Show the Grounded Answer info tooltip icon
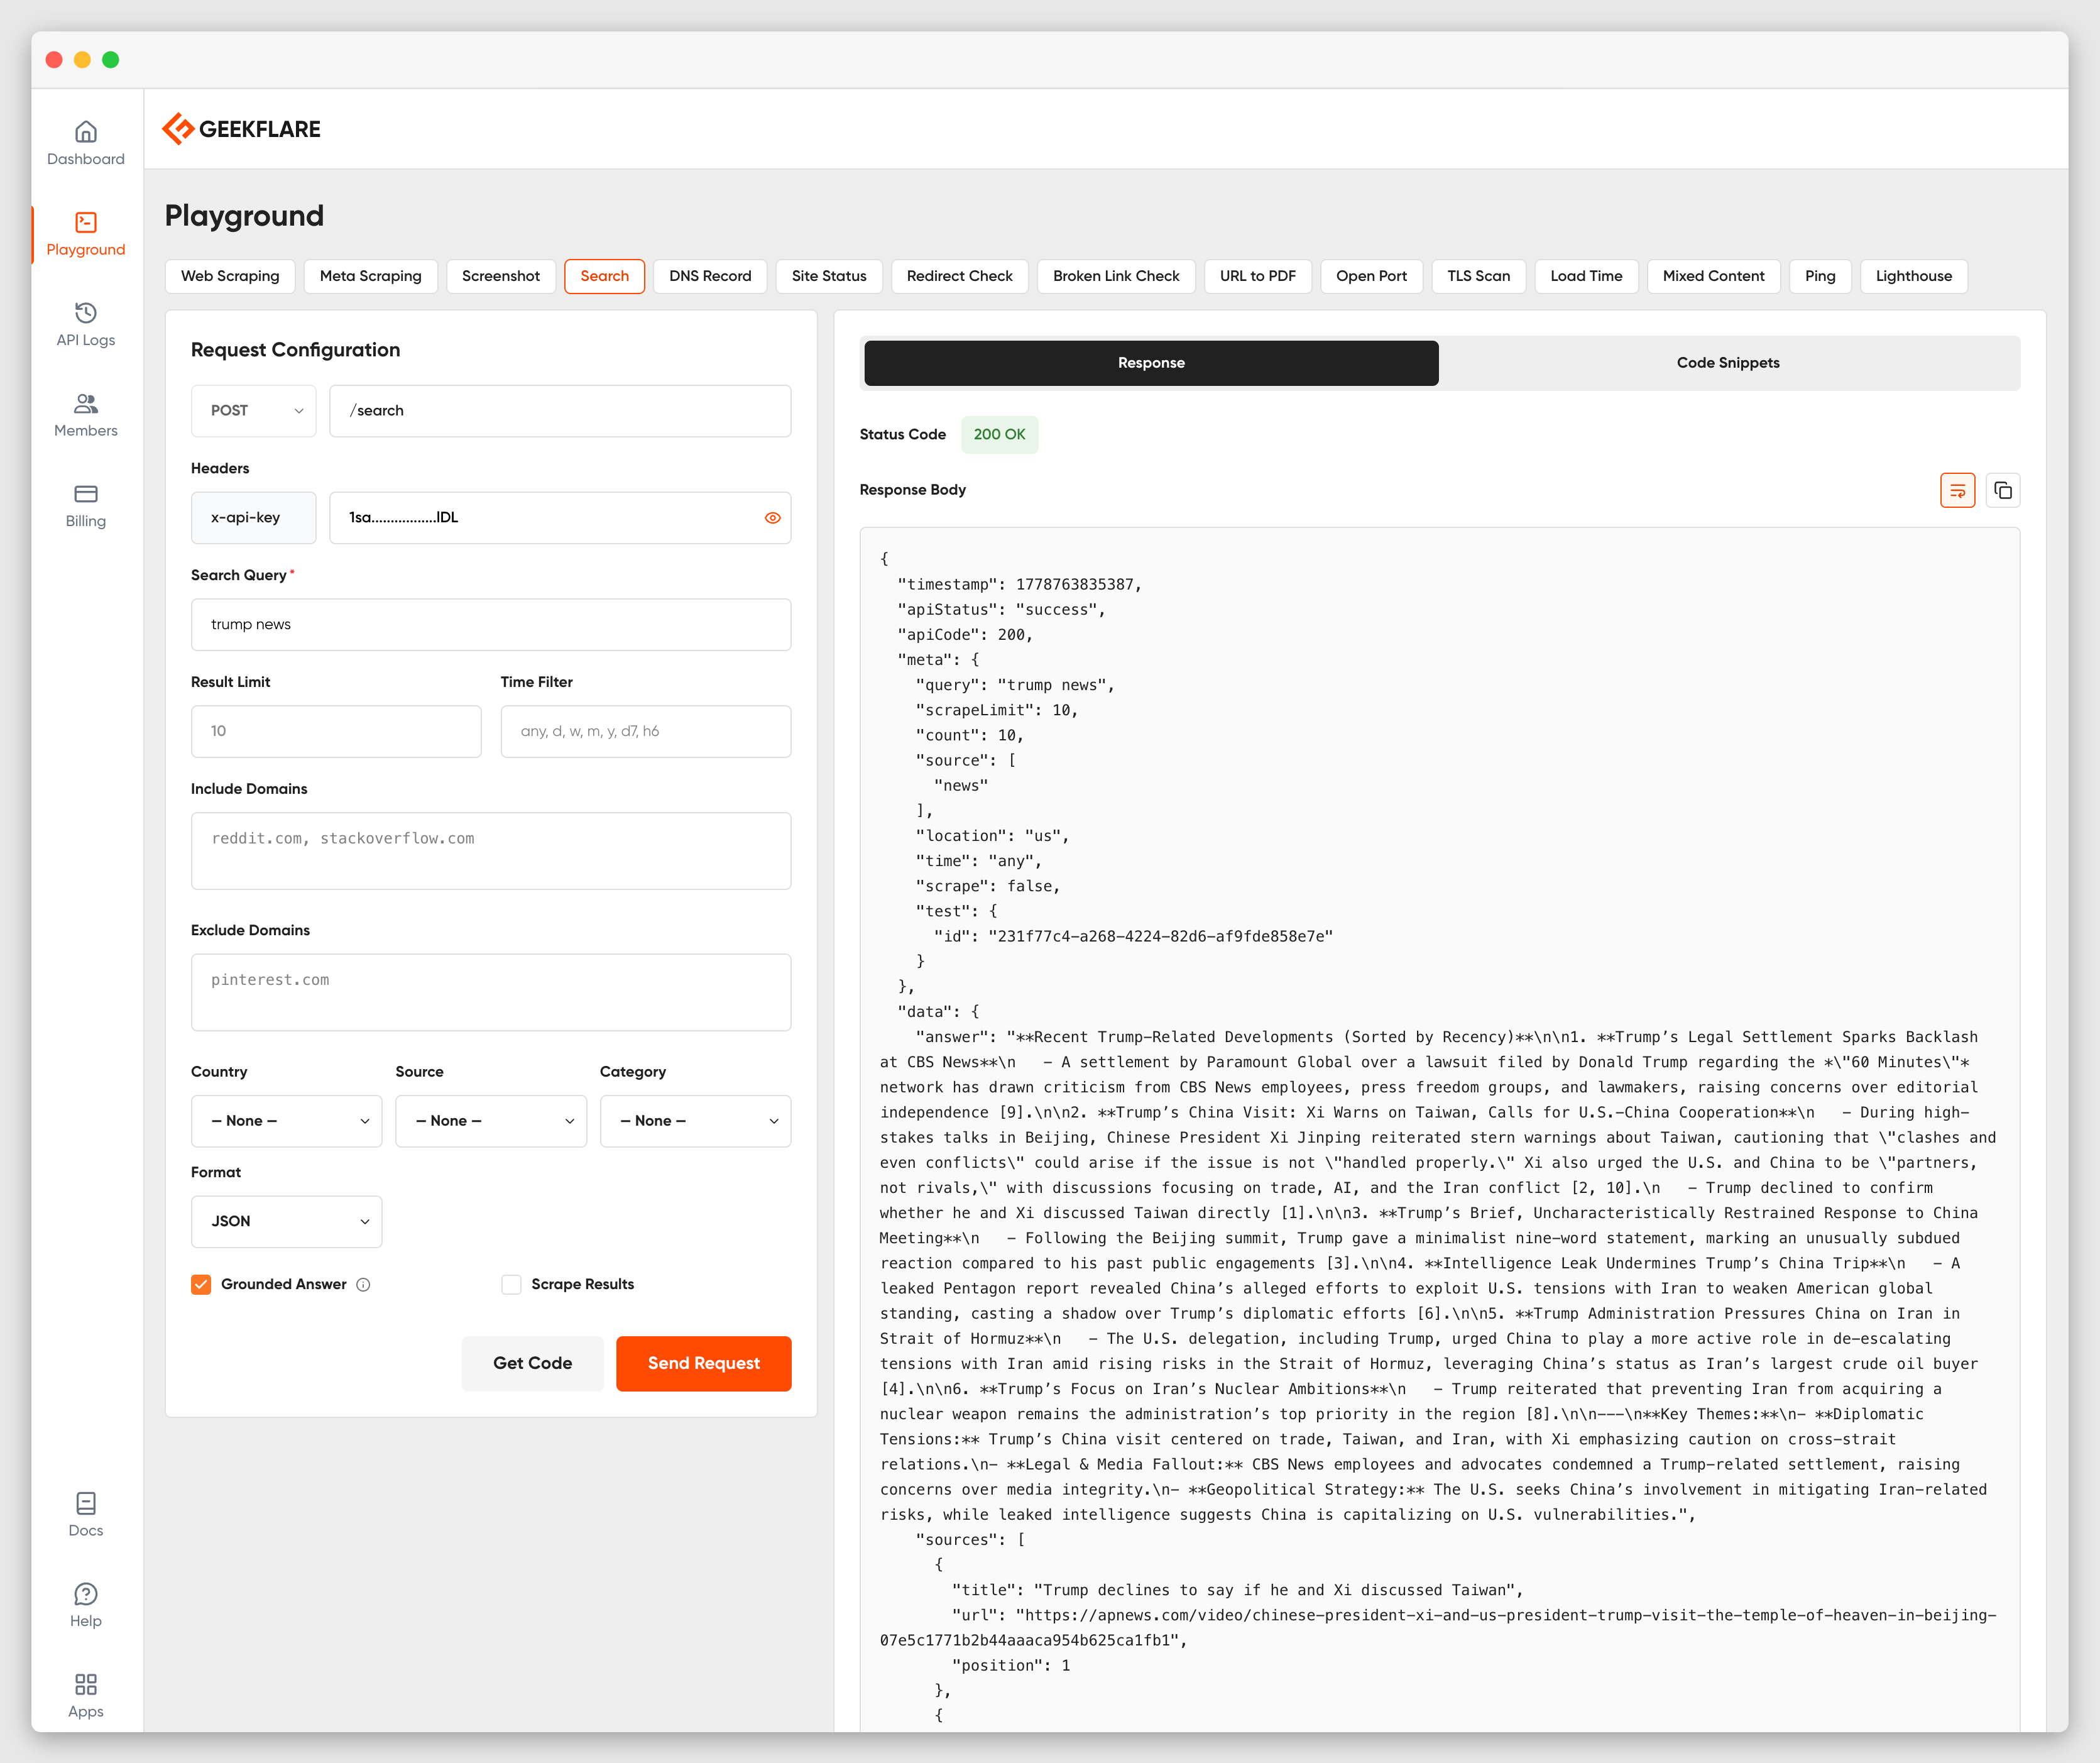The image size is (2100, 1763). (364, 1285)
